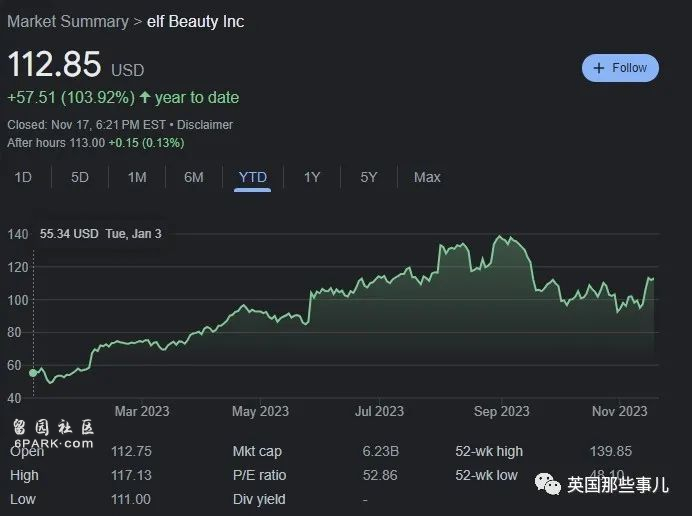
Task: Open the Market Summary breadcrumb link
Action: pos(68,21)
